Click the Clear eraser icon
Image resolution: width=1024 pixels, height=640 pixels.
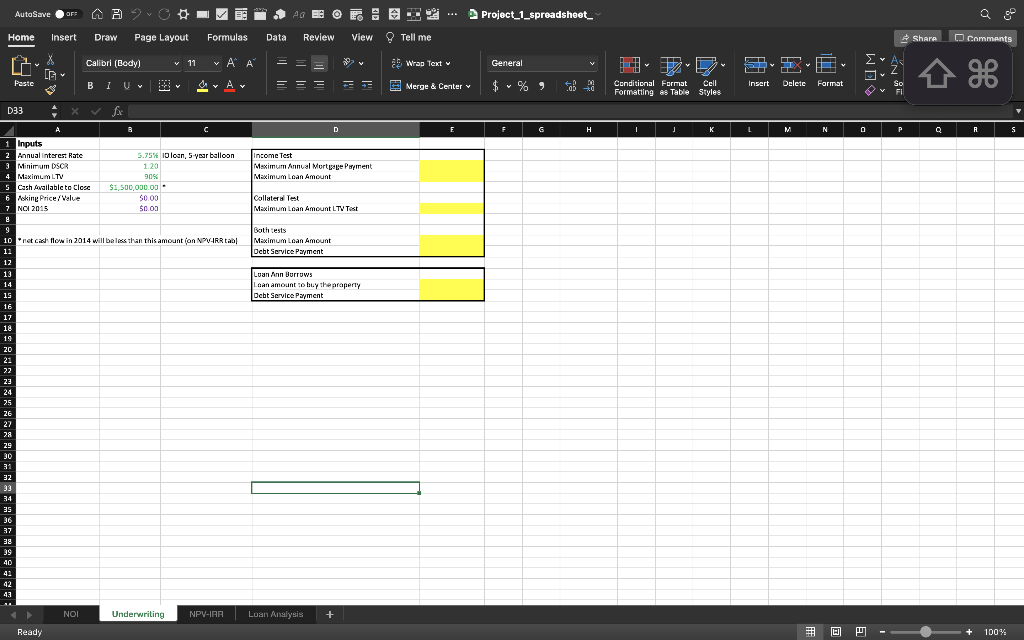pos(870,91)
